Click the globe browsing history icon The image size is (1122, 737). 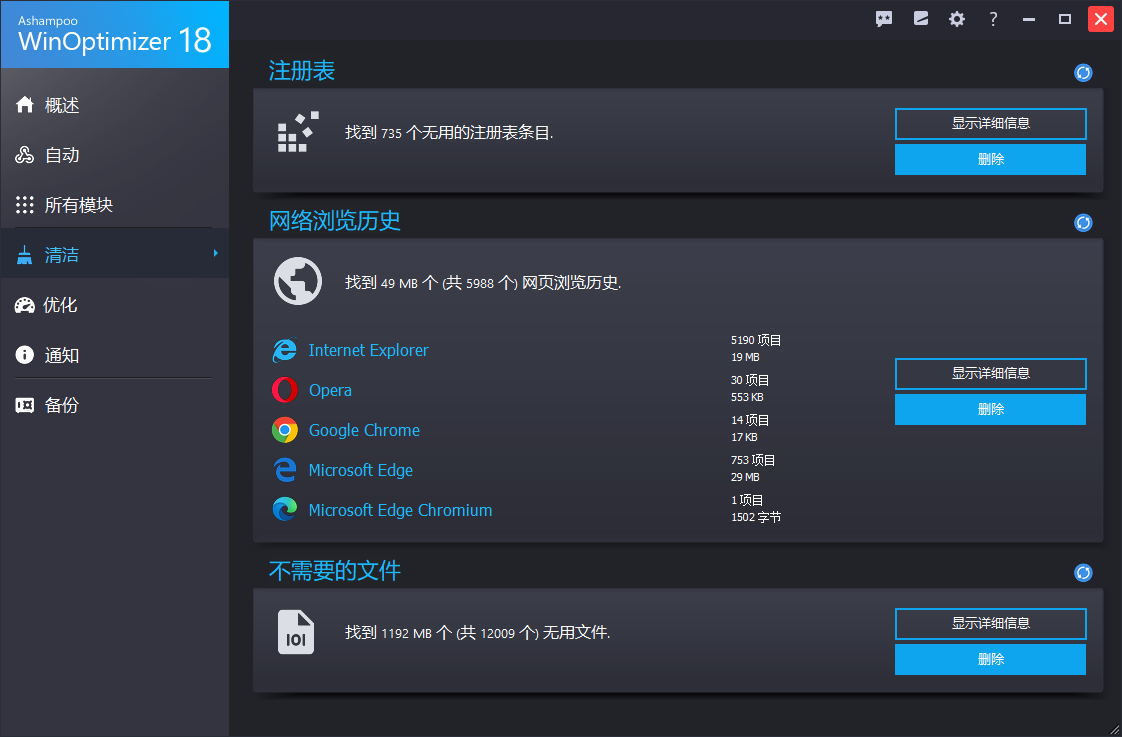pos(298,281)
